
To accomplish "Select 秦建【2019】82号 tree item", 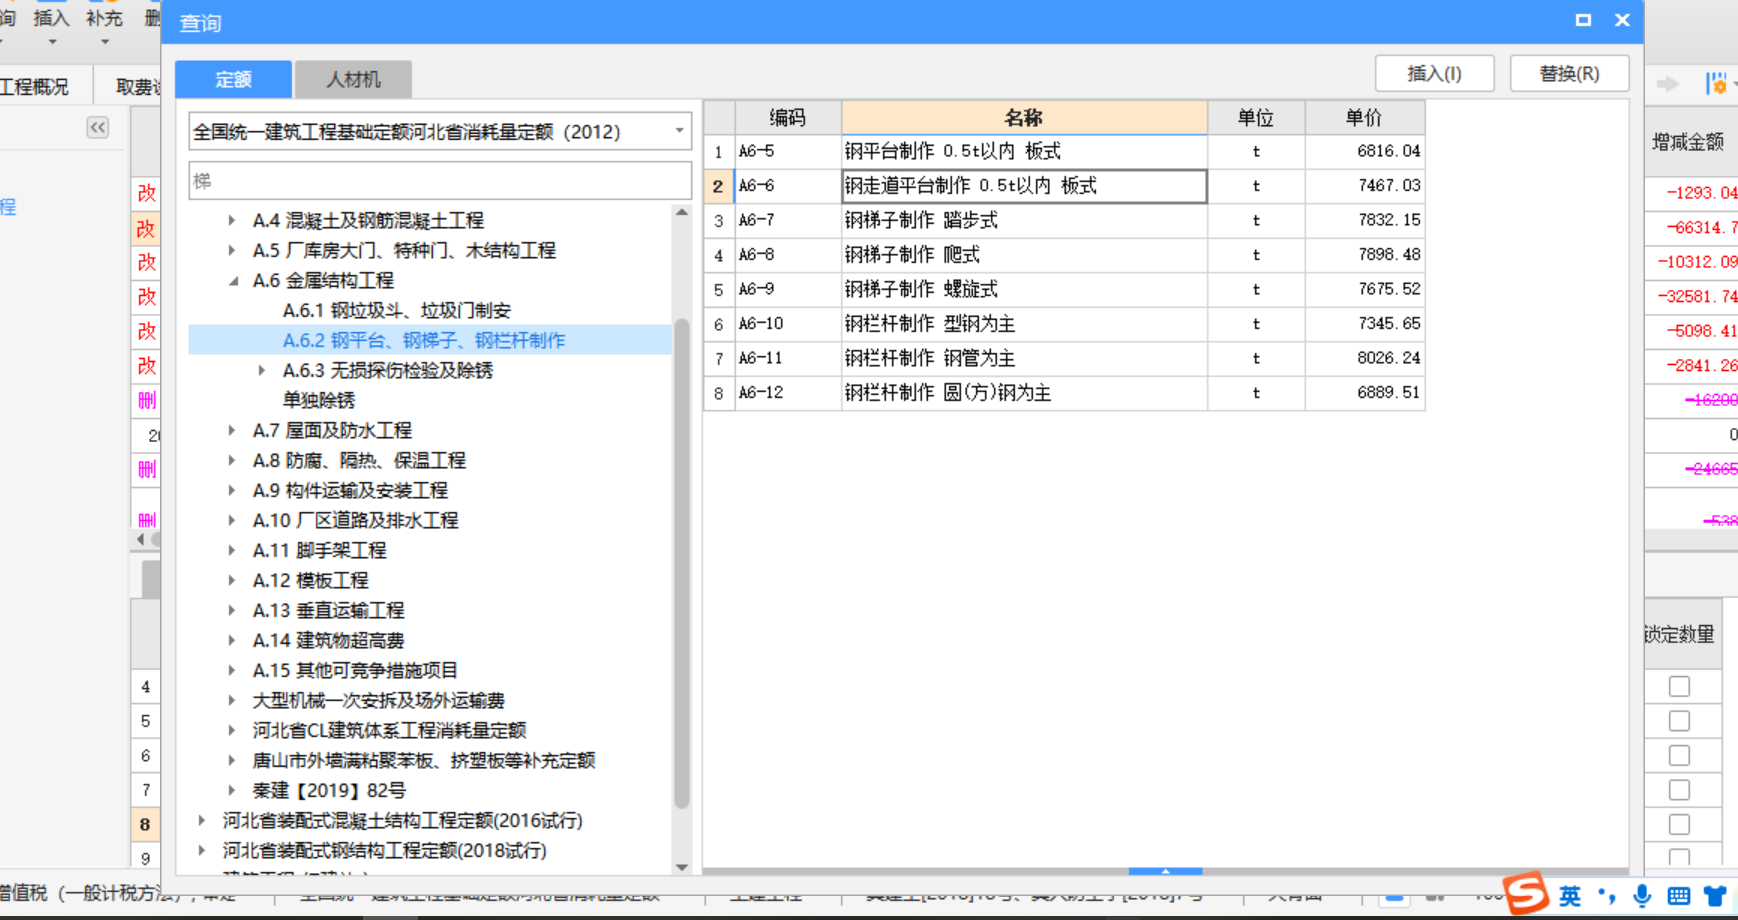I will tap(329, 790).
